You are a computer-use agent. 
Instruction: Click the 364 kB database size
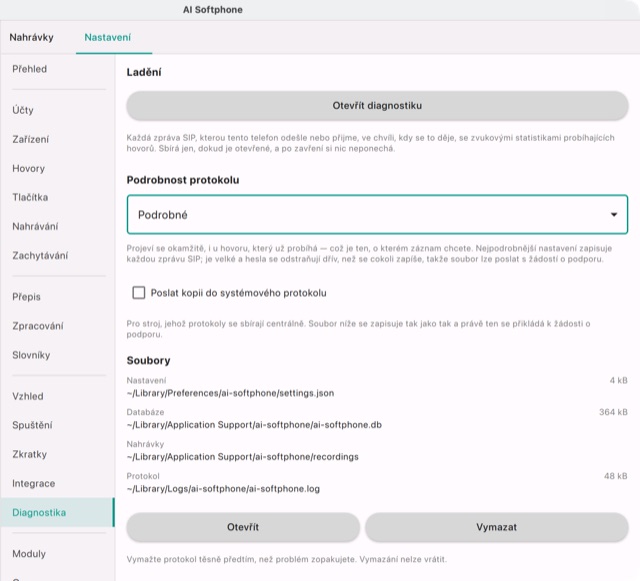click(x=613, y=412)
